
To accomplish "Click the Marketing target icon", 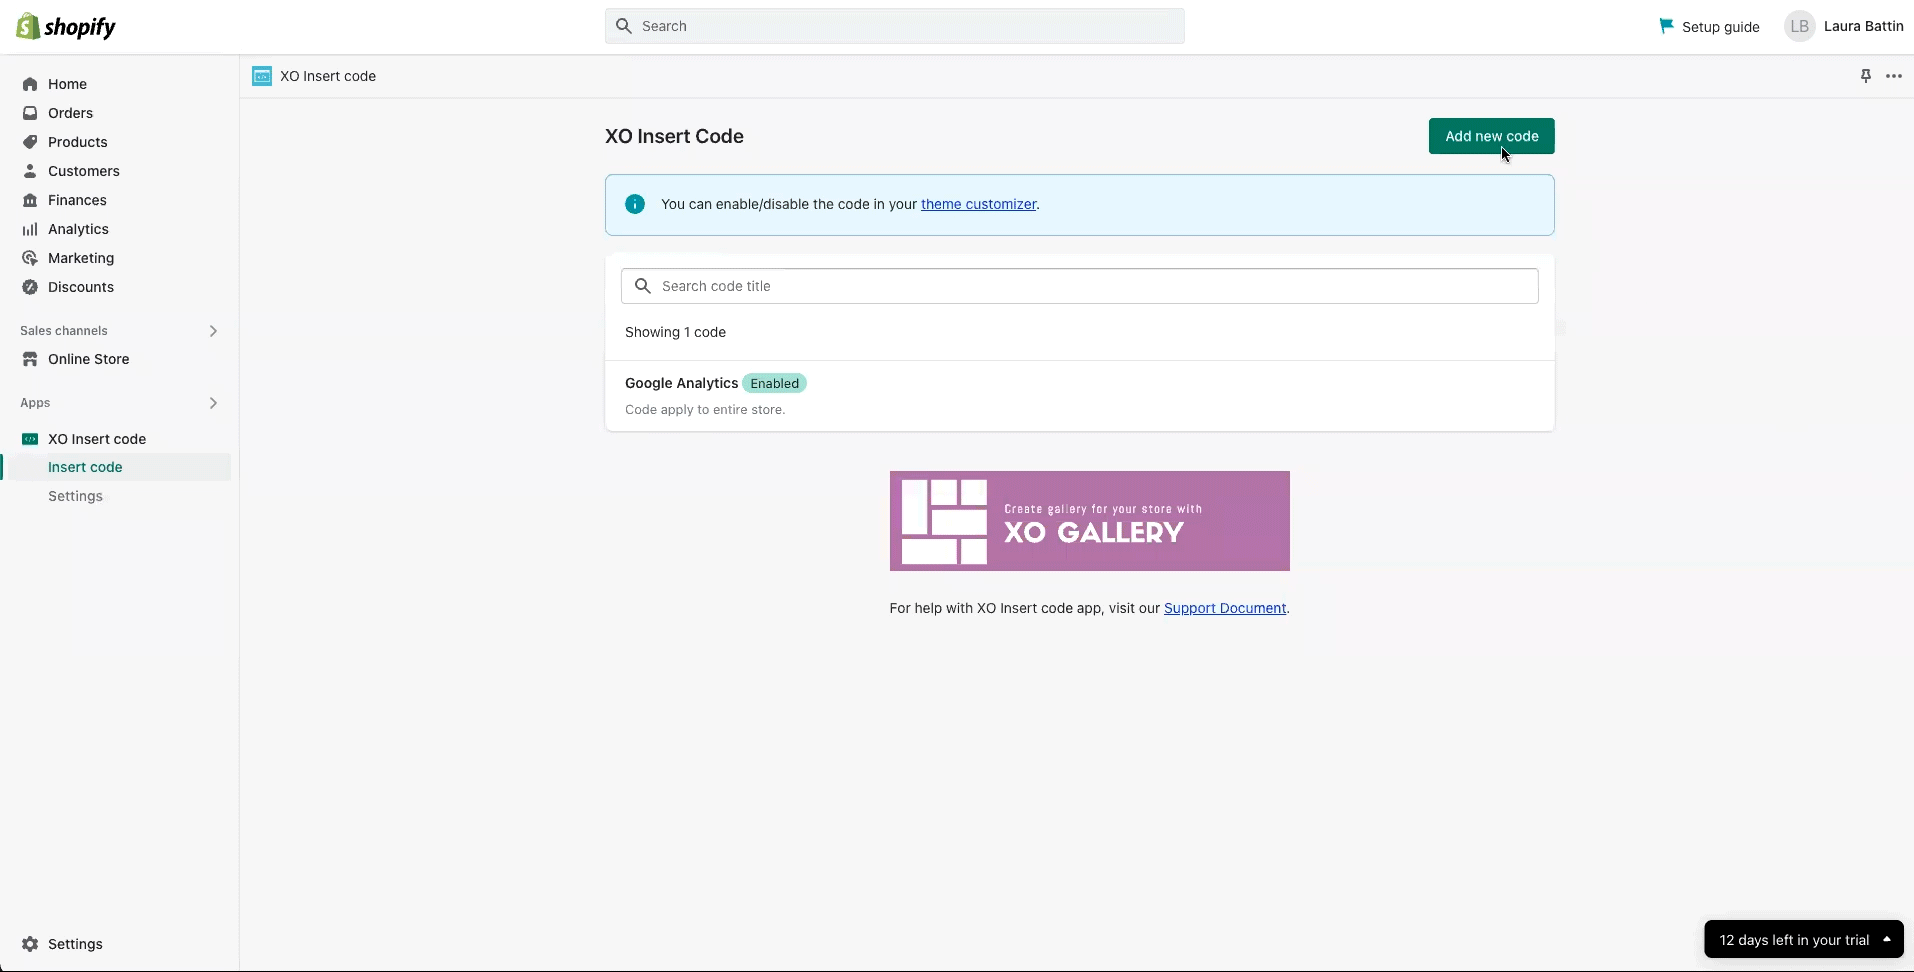I will point(30,258).
